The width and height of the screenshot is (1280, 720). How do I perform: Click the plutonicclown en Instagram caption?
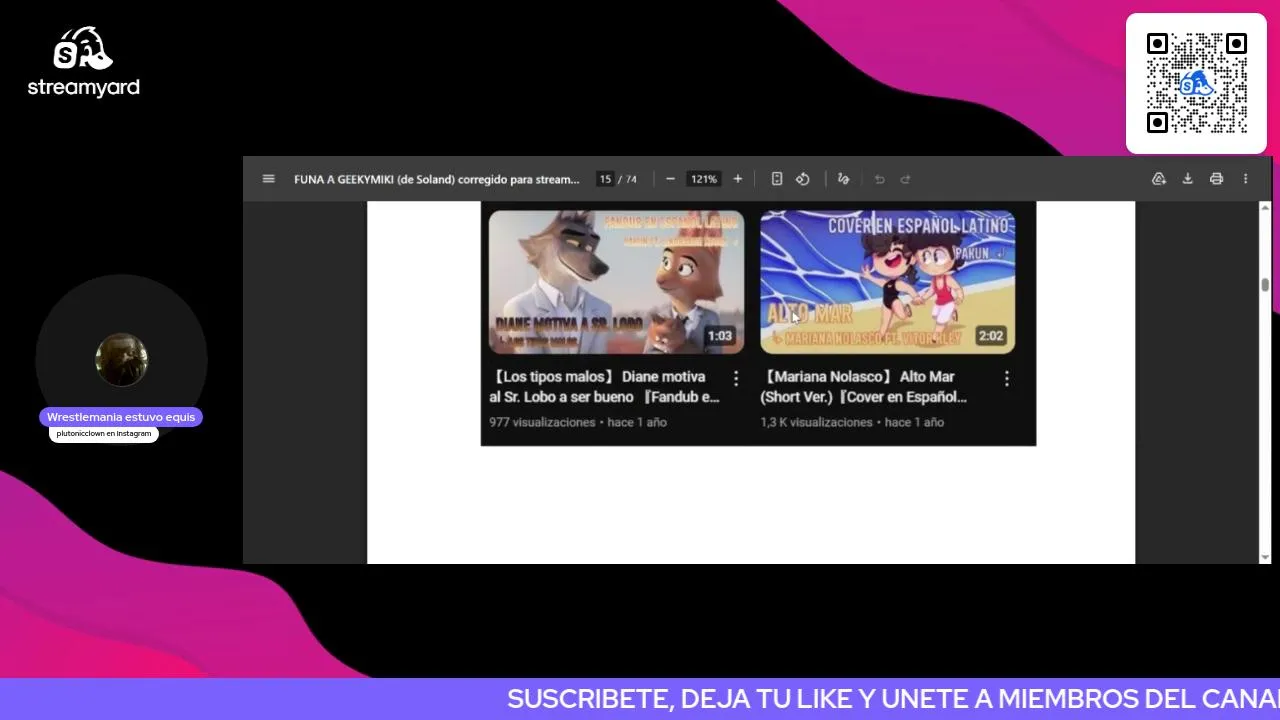tap(104, 434)
